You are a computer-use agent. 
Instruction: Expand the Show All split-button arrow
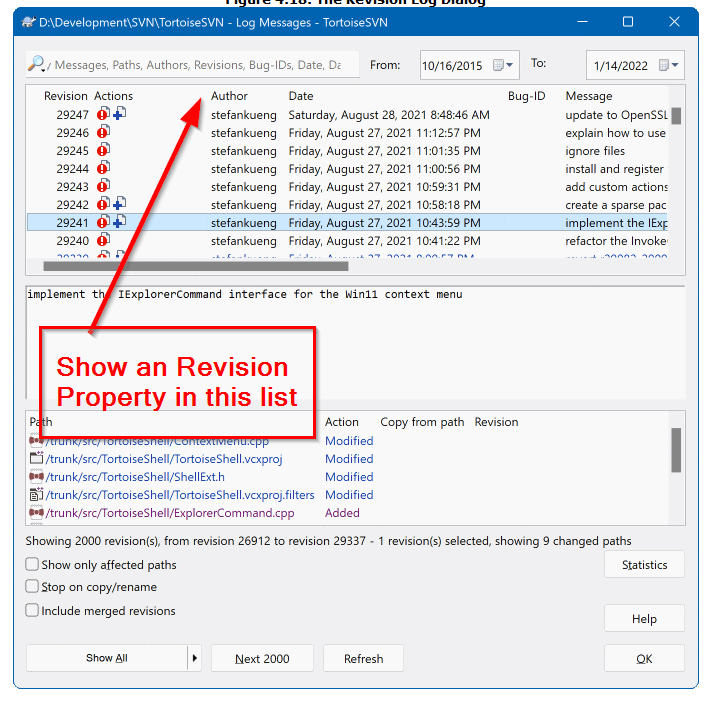[x=195, y=658]
